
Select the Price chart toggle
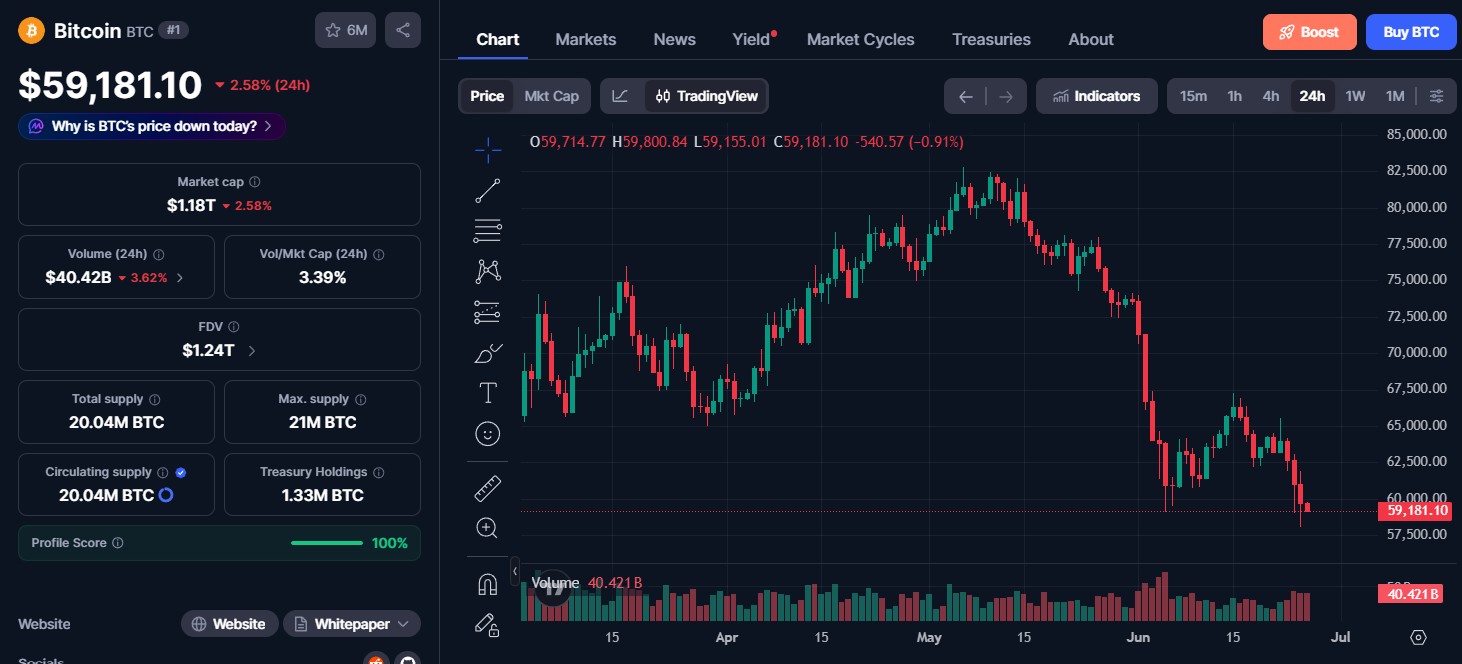click(x=487, y=96)
